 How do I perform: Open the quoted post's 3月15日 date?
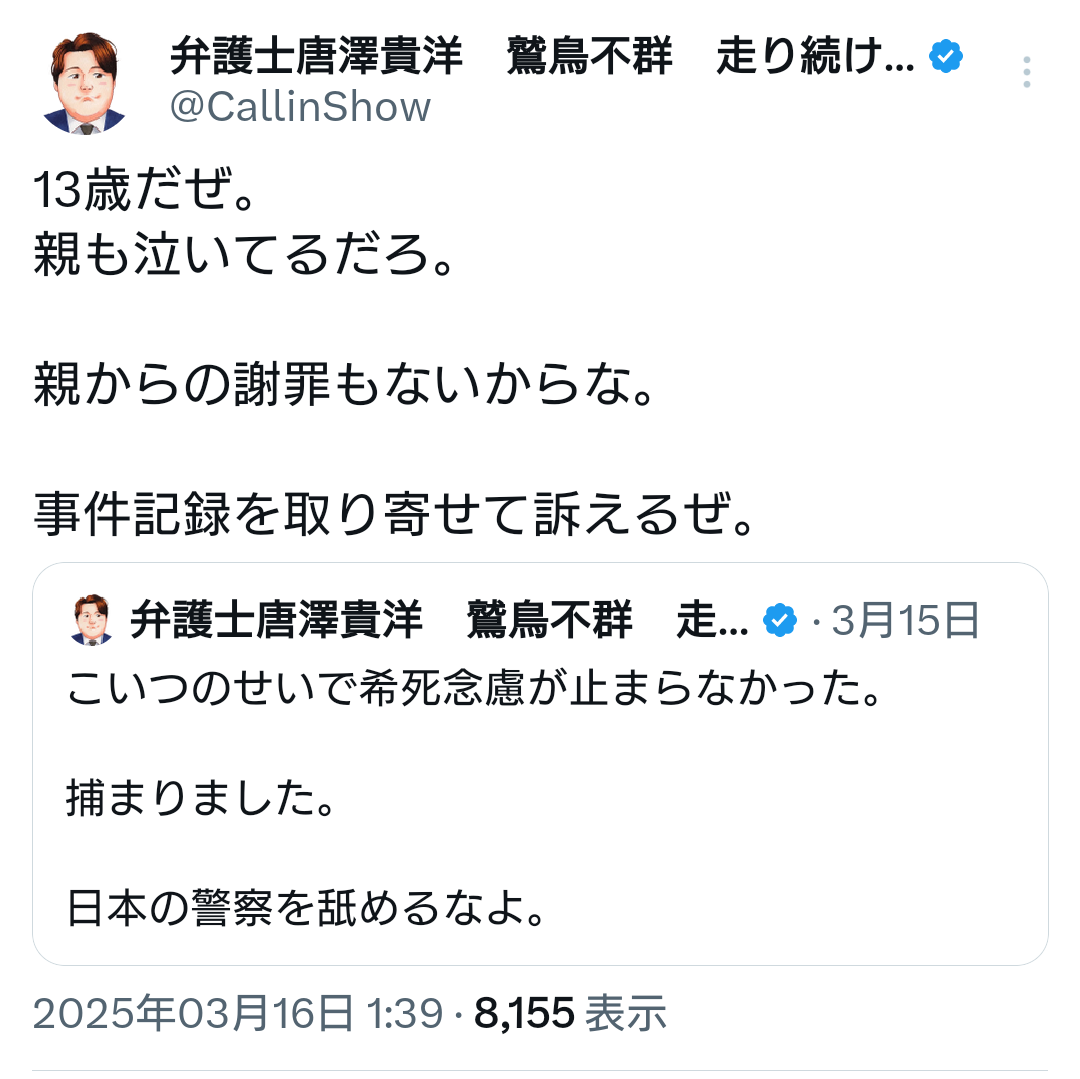[x=906, y=622]
